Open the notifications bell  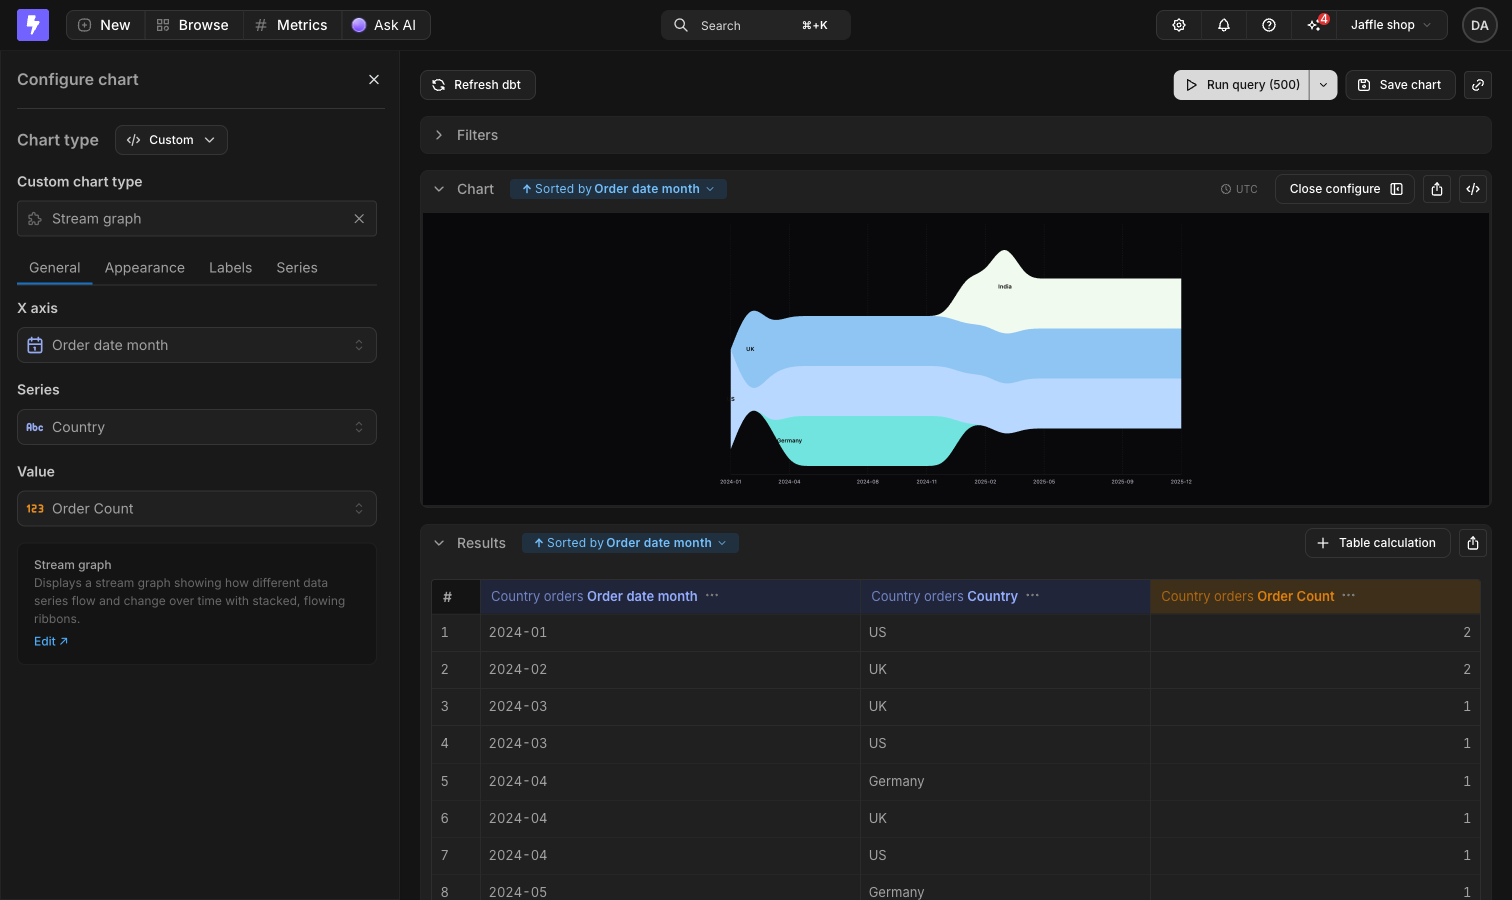[x=1224, y=25]
